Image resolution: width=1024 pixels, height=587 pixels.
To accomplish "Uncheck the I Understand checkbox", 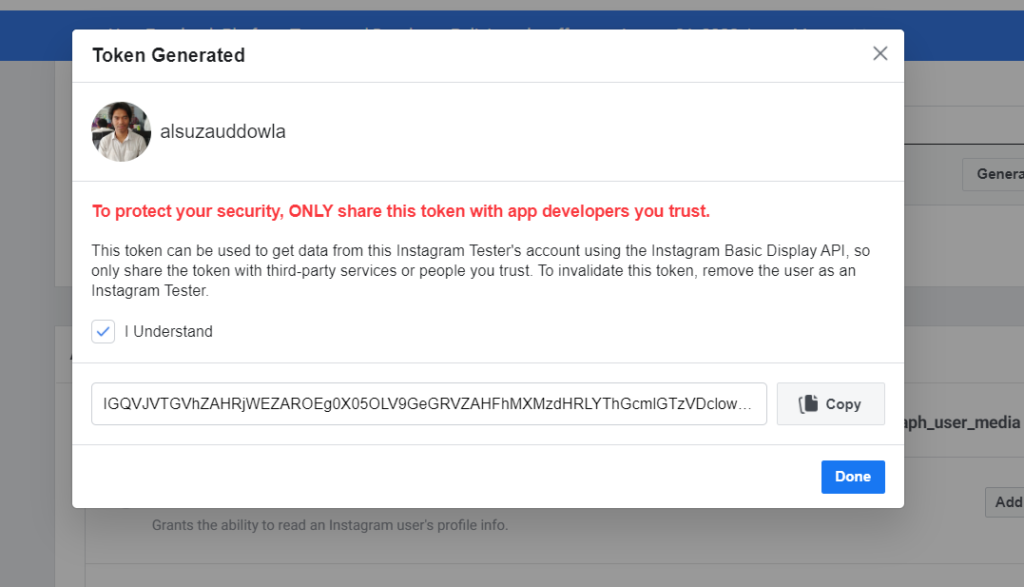I will coord(103,332).
